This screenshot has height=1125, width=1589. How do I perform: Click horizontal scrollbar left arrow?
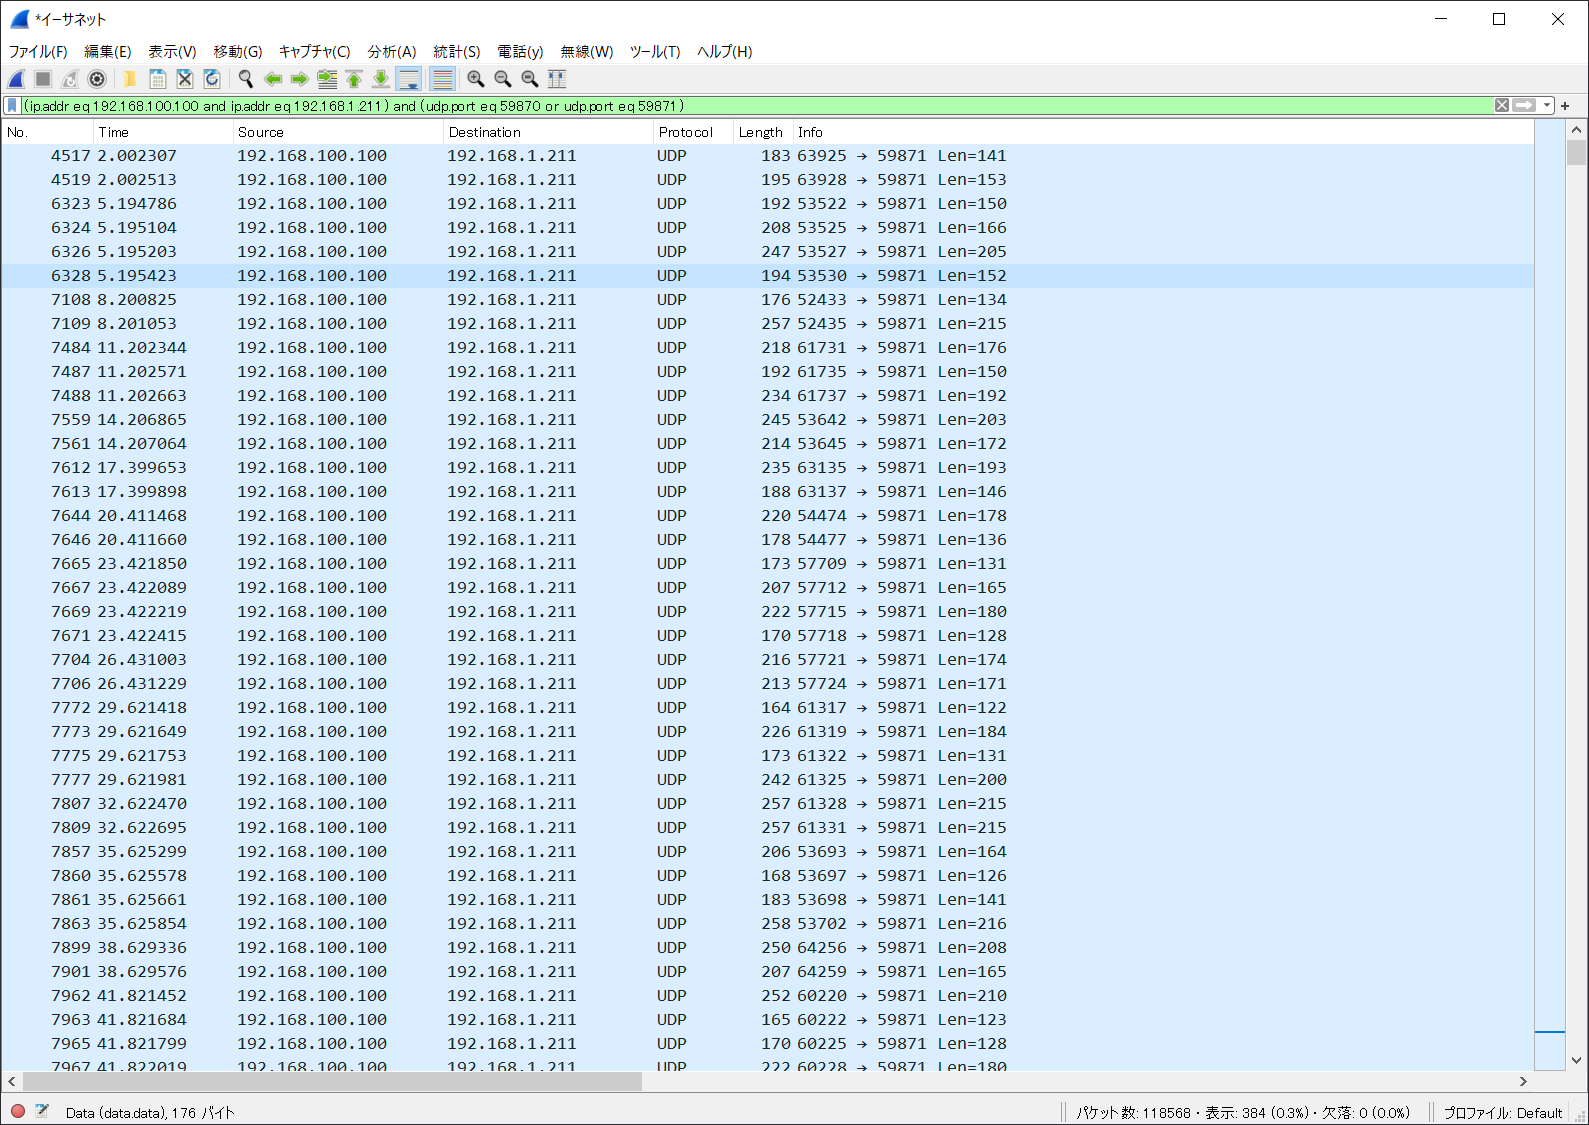coord(12,1081)
